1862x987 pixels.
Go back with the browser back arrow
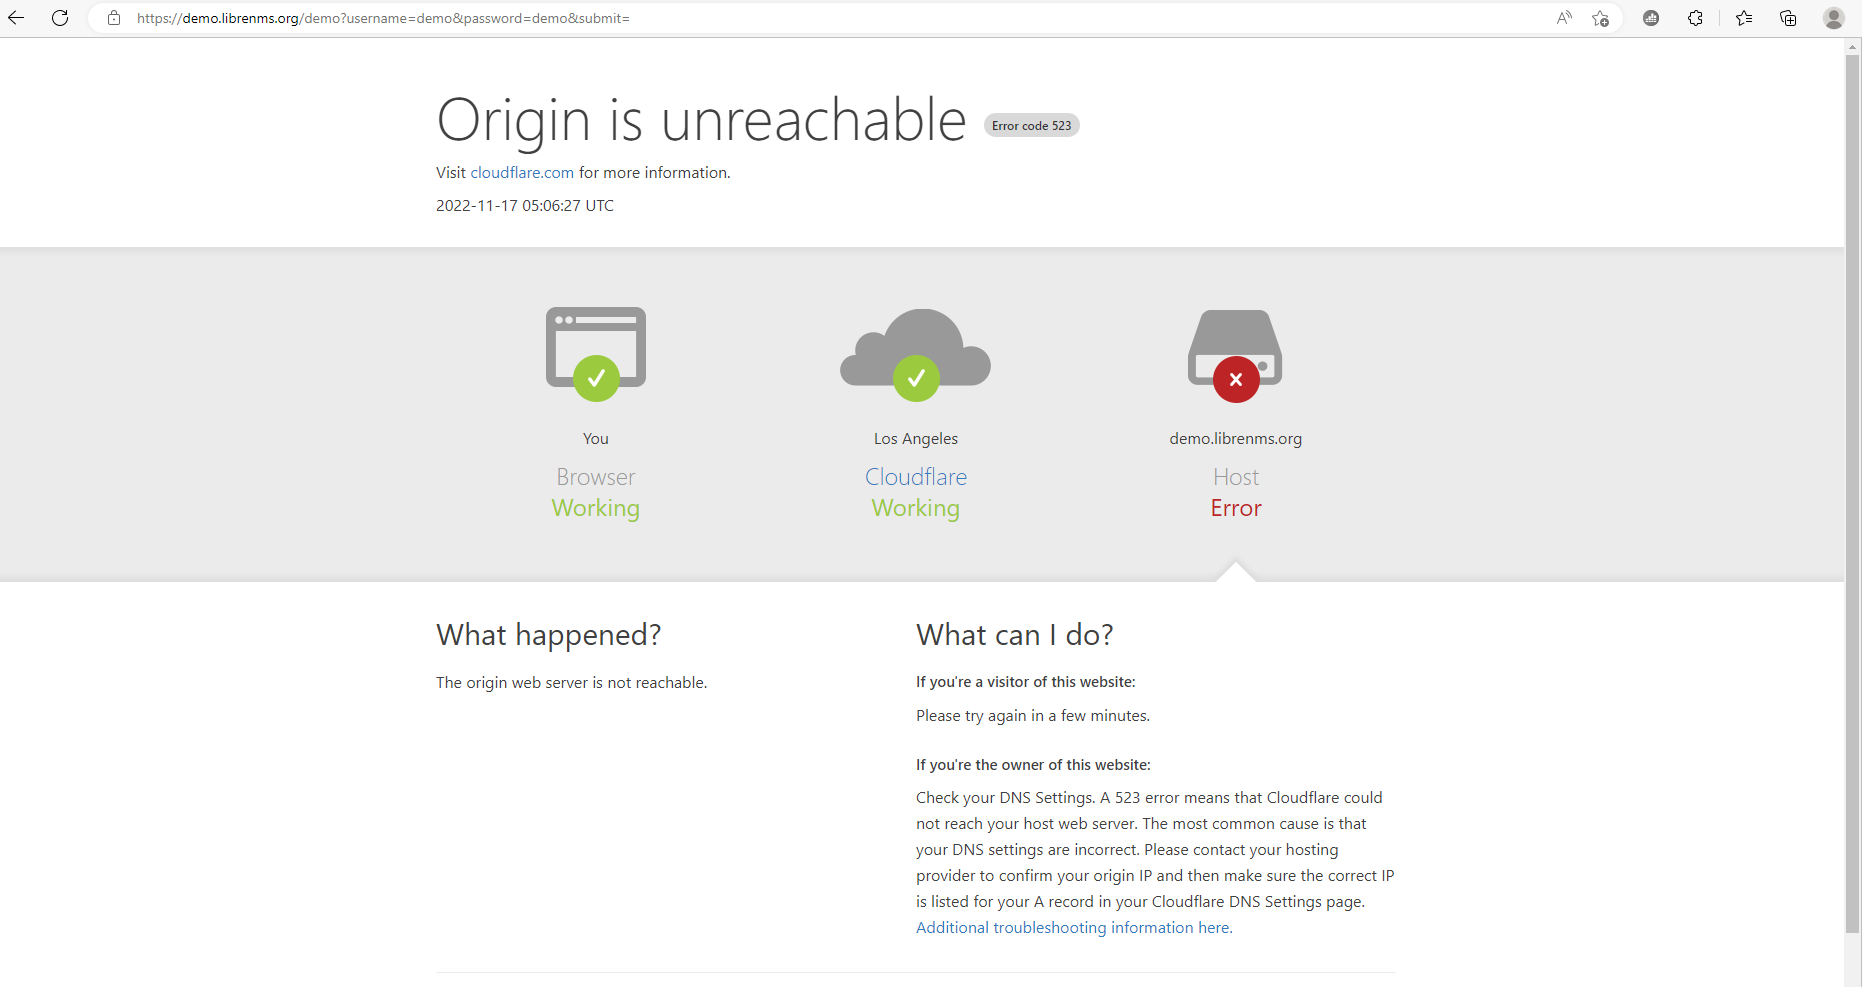16,18
